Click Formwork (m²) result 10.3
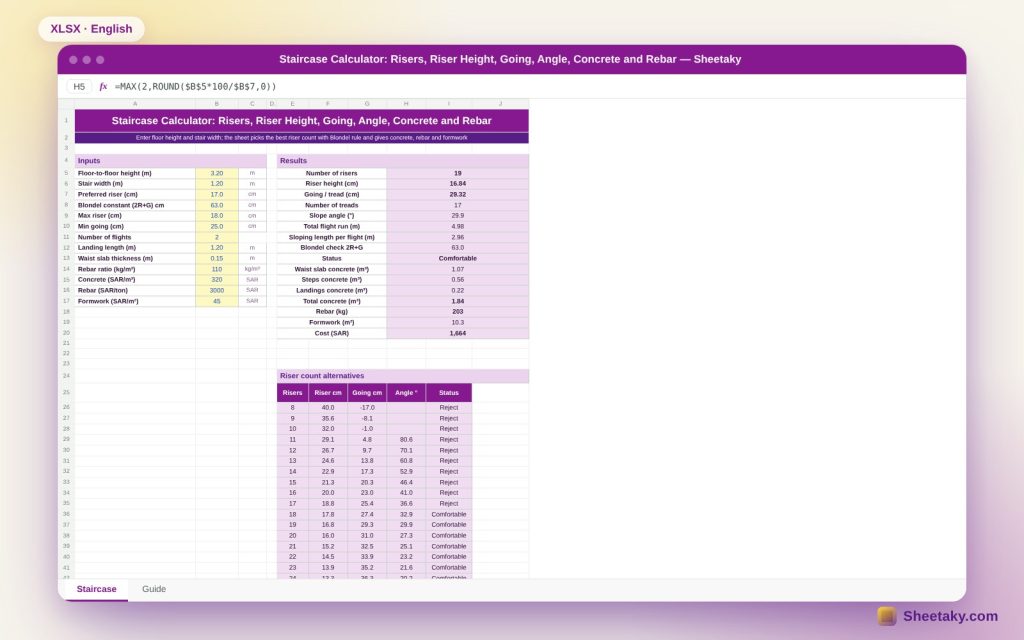1024x640 pixels. [x=458, y=323]
